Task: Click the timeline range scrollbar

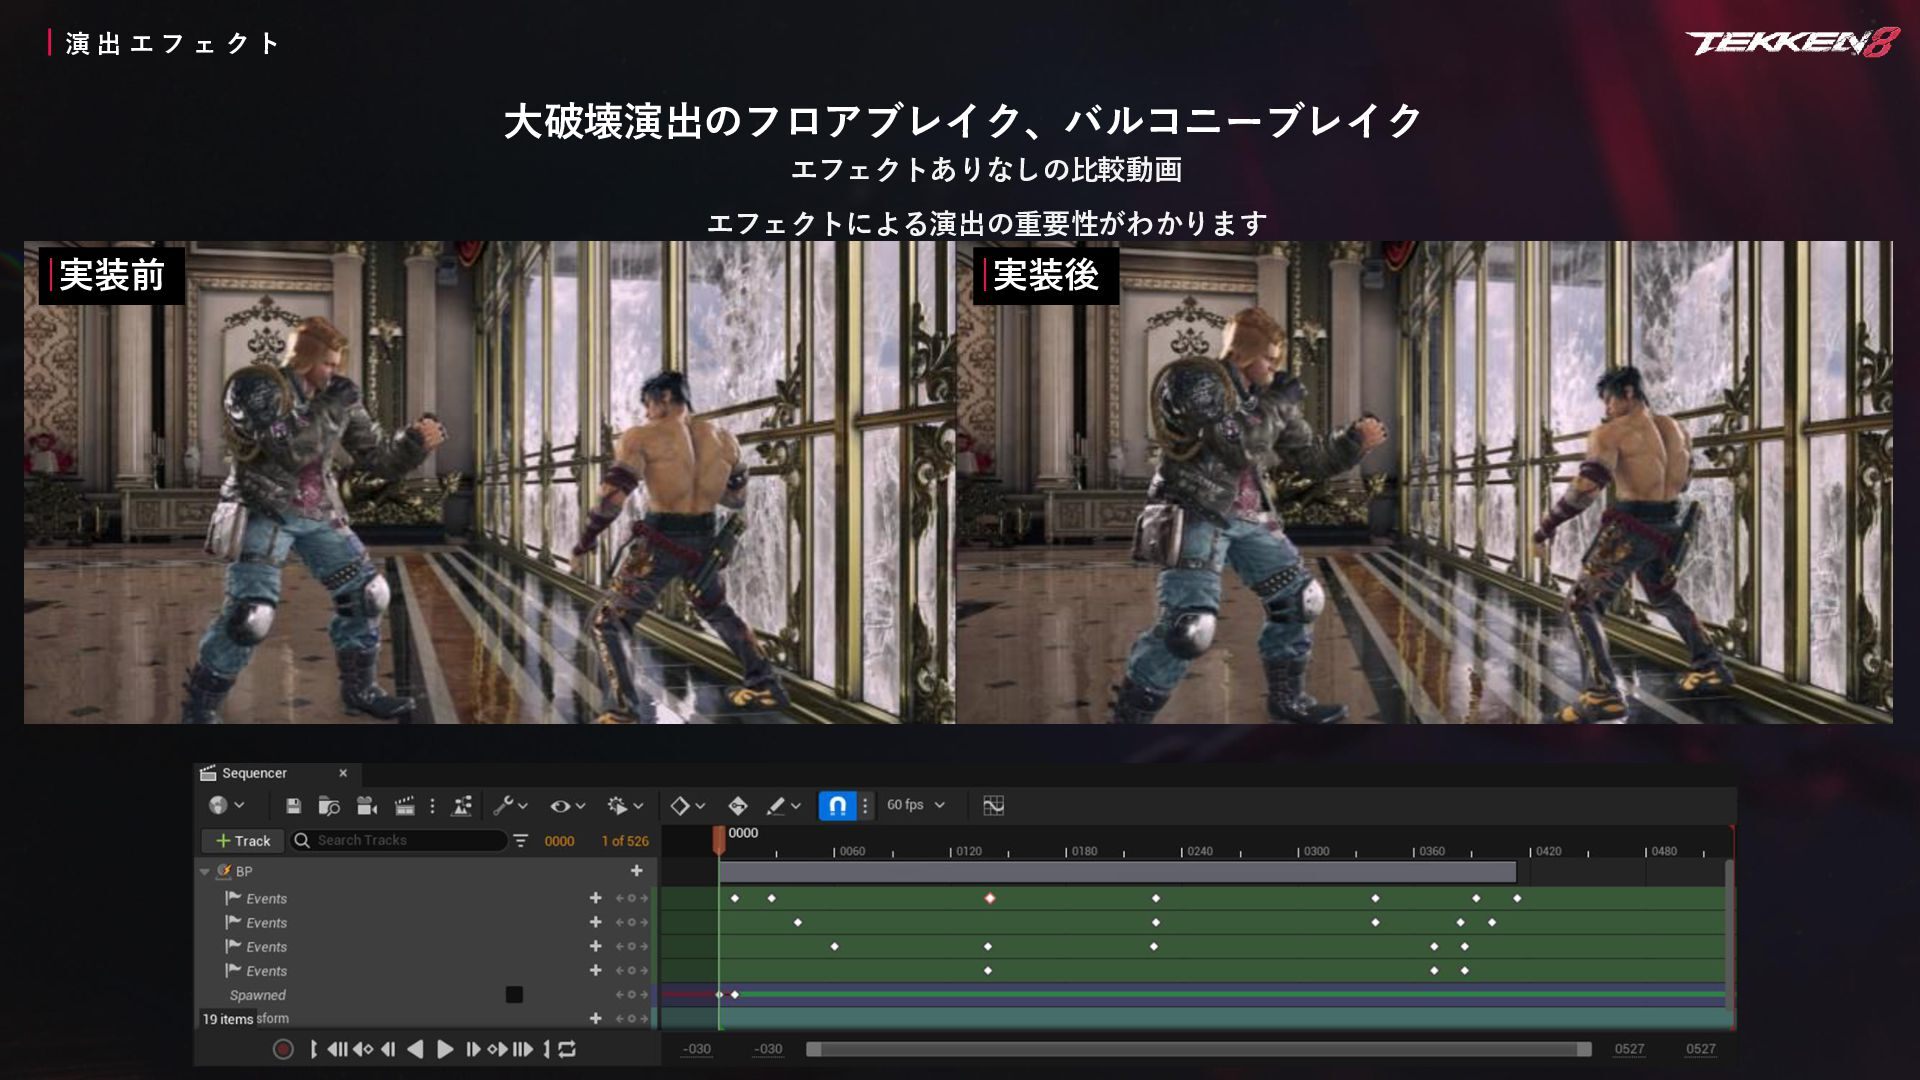Action: (x=1198, y=1049)
